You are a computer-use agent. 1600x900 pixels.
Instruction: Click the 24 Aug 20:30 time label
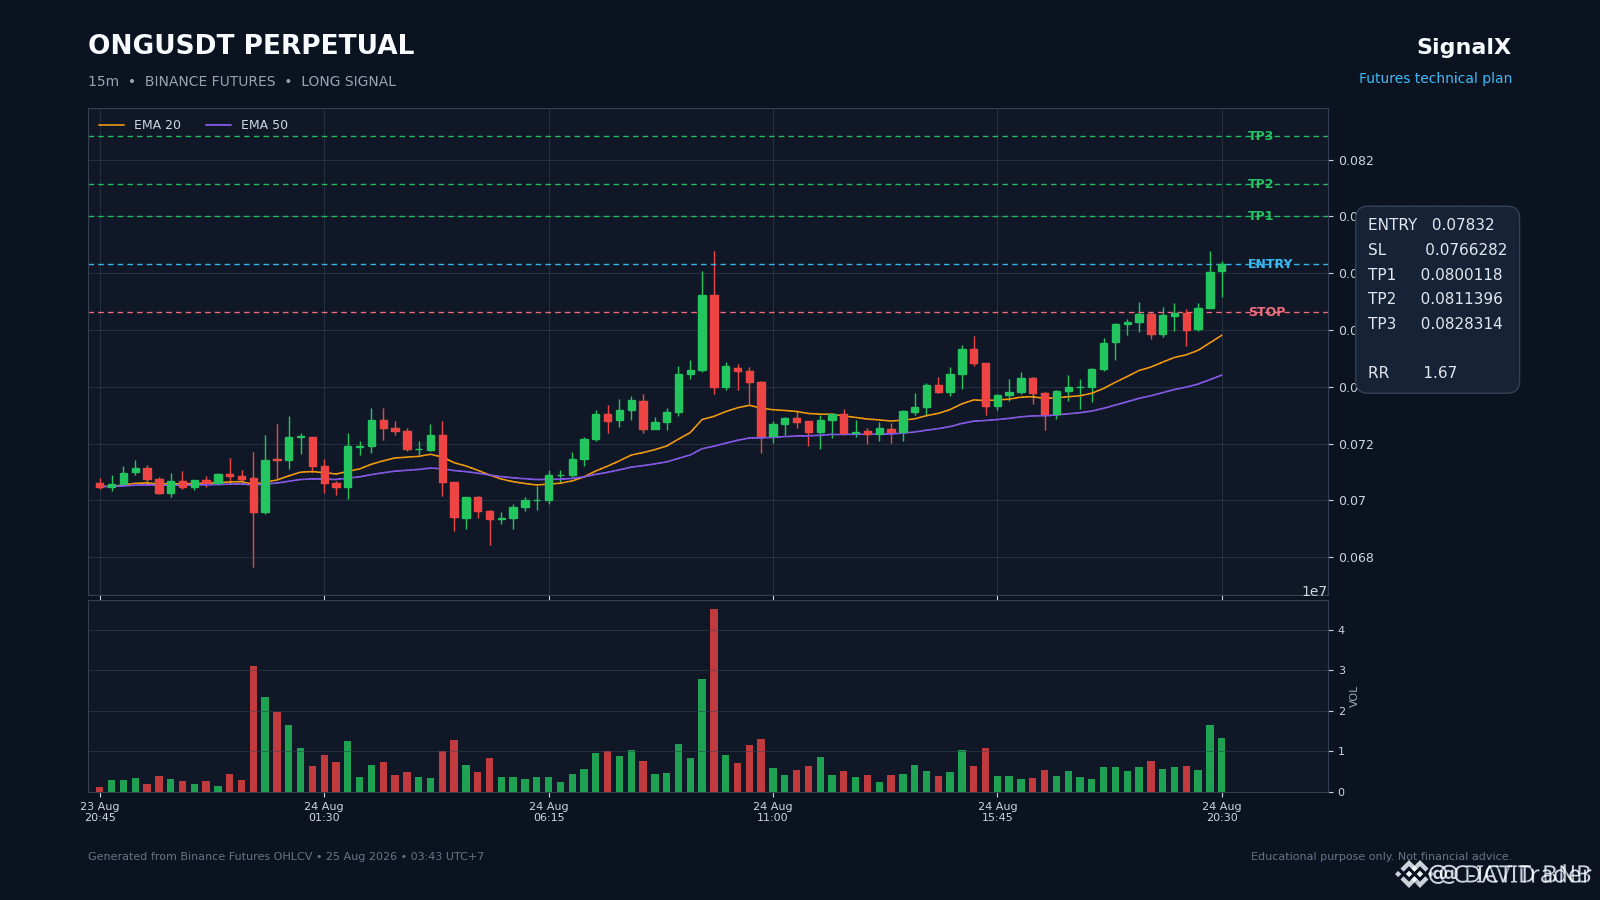1222,812
